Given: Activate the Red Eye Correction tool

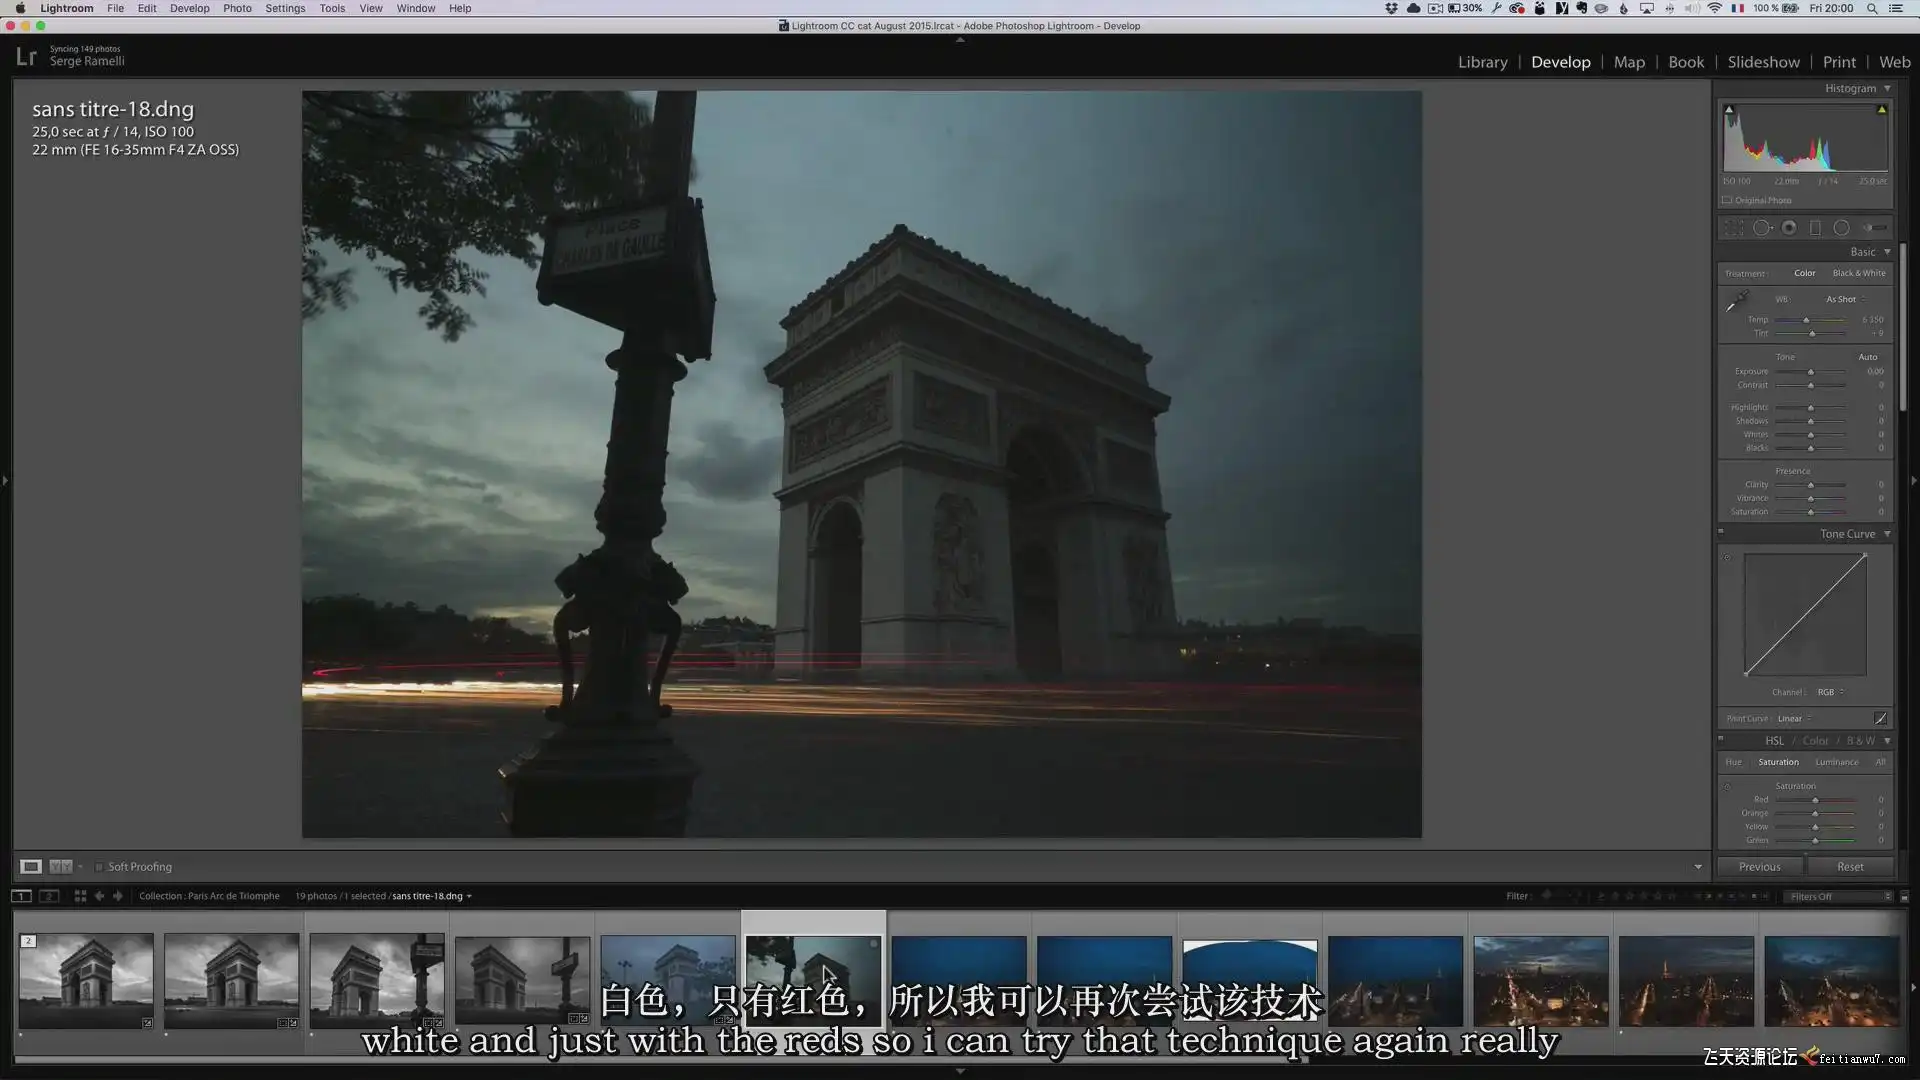Looking at the screenshot, I should point(1789,228).
